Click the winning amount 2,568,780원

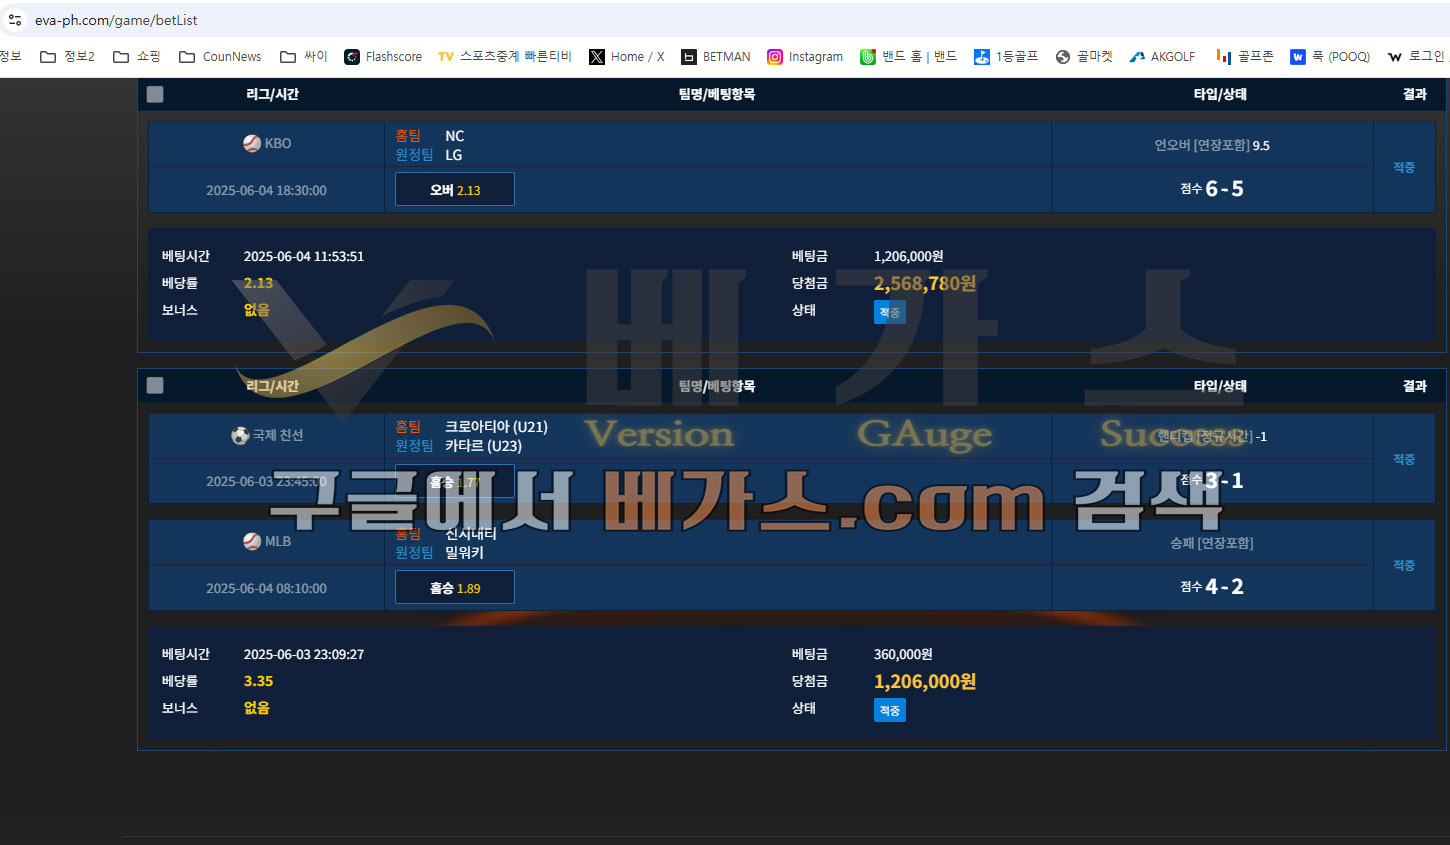[925, 283]
